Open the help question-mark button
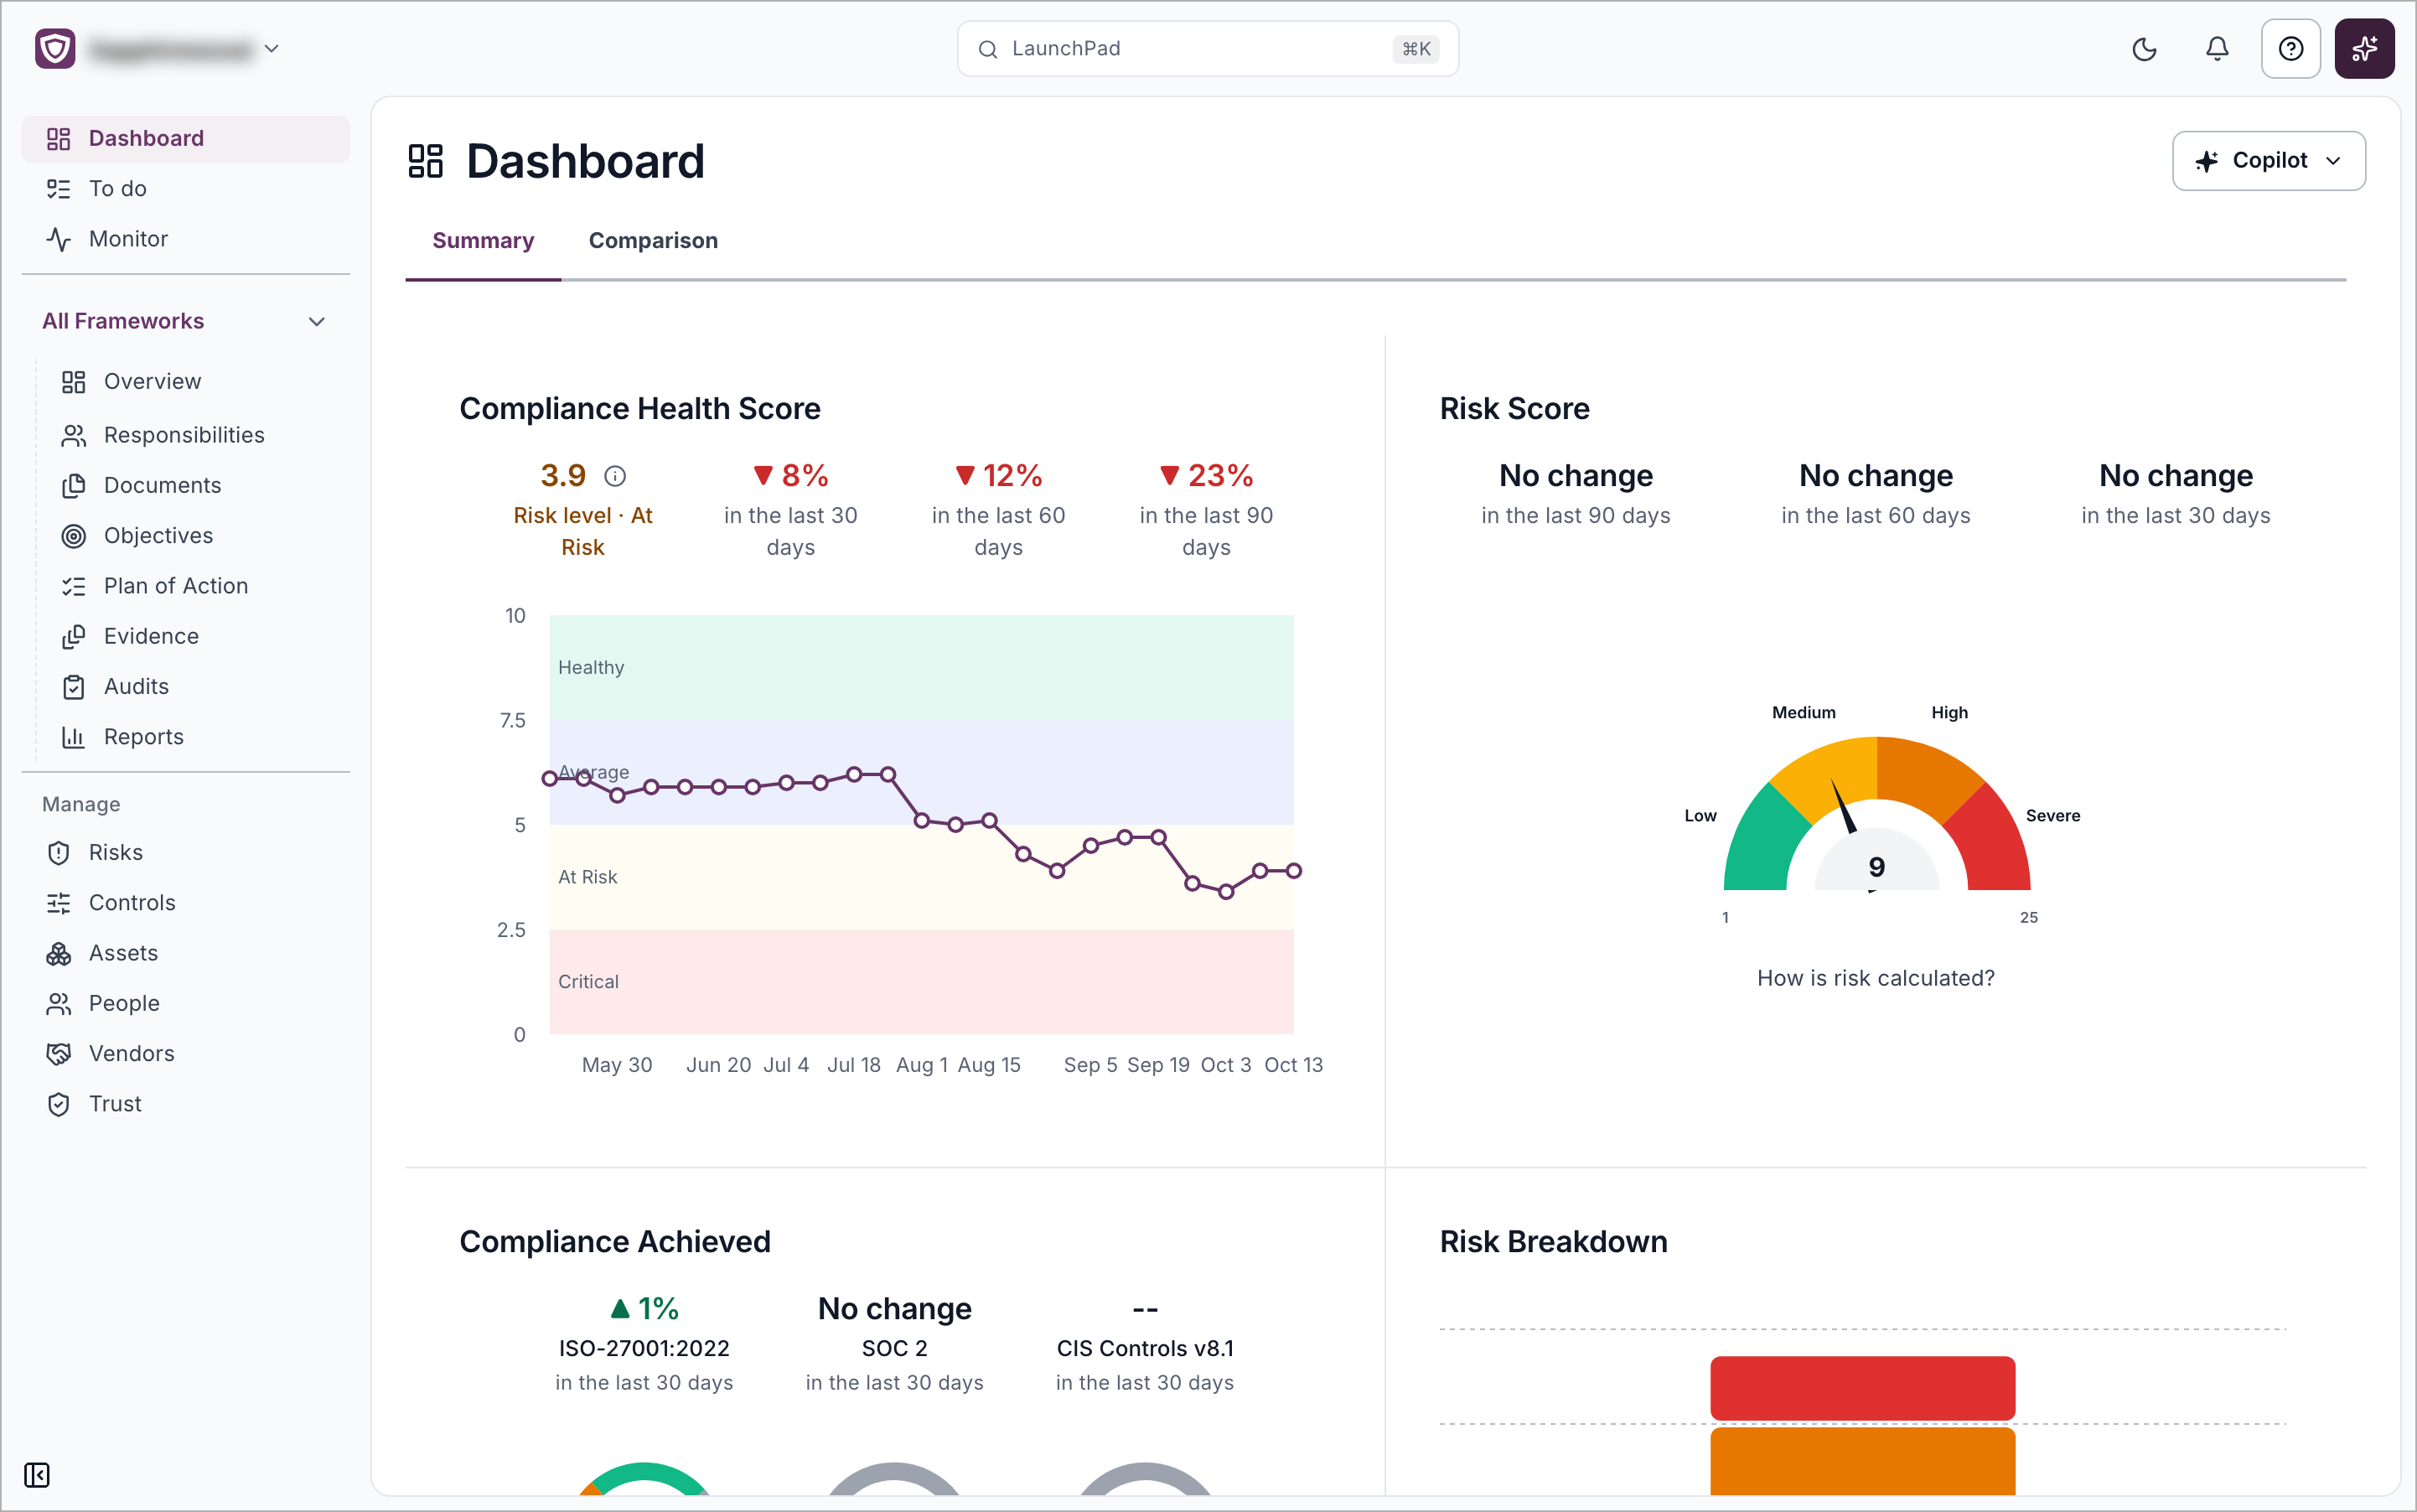The width and height of the screenshot is (2417, 1512). pyautogui.click(x=2290, y=49)
